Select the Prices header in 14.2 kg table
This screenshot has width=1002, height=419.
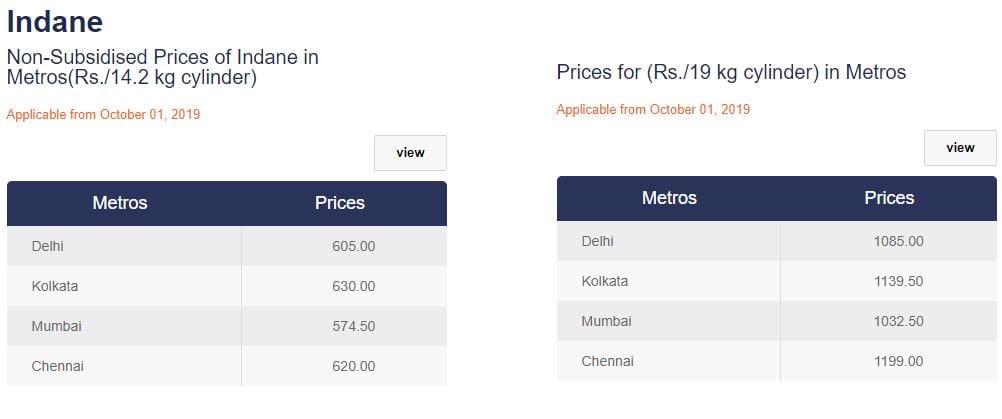click(340, 203)
